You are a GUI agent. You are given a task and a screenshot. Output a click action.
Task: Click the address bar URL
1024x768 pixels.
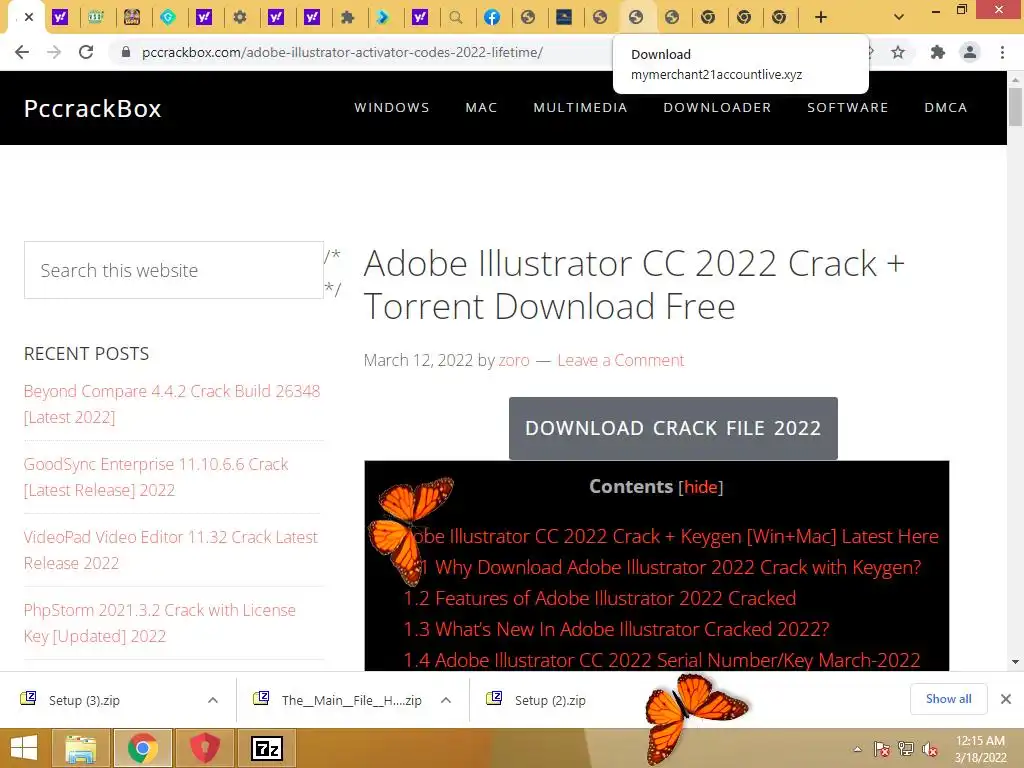point(342,52)
